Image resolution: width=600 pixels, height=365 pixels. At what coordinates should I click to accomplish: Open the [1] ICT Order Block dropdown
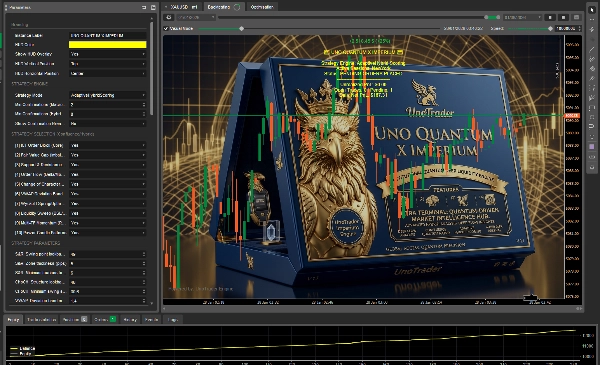[x=108, y=145]
